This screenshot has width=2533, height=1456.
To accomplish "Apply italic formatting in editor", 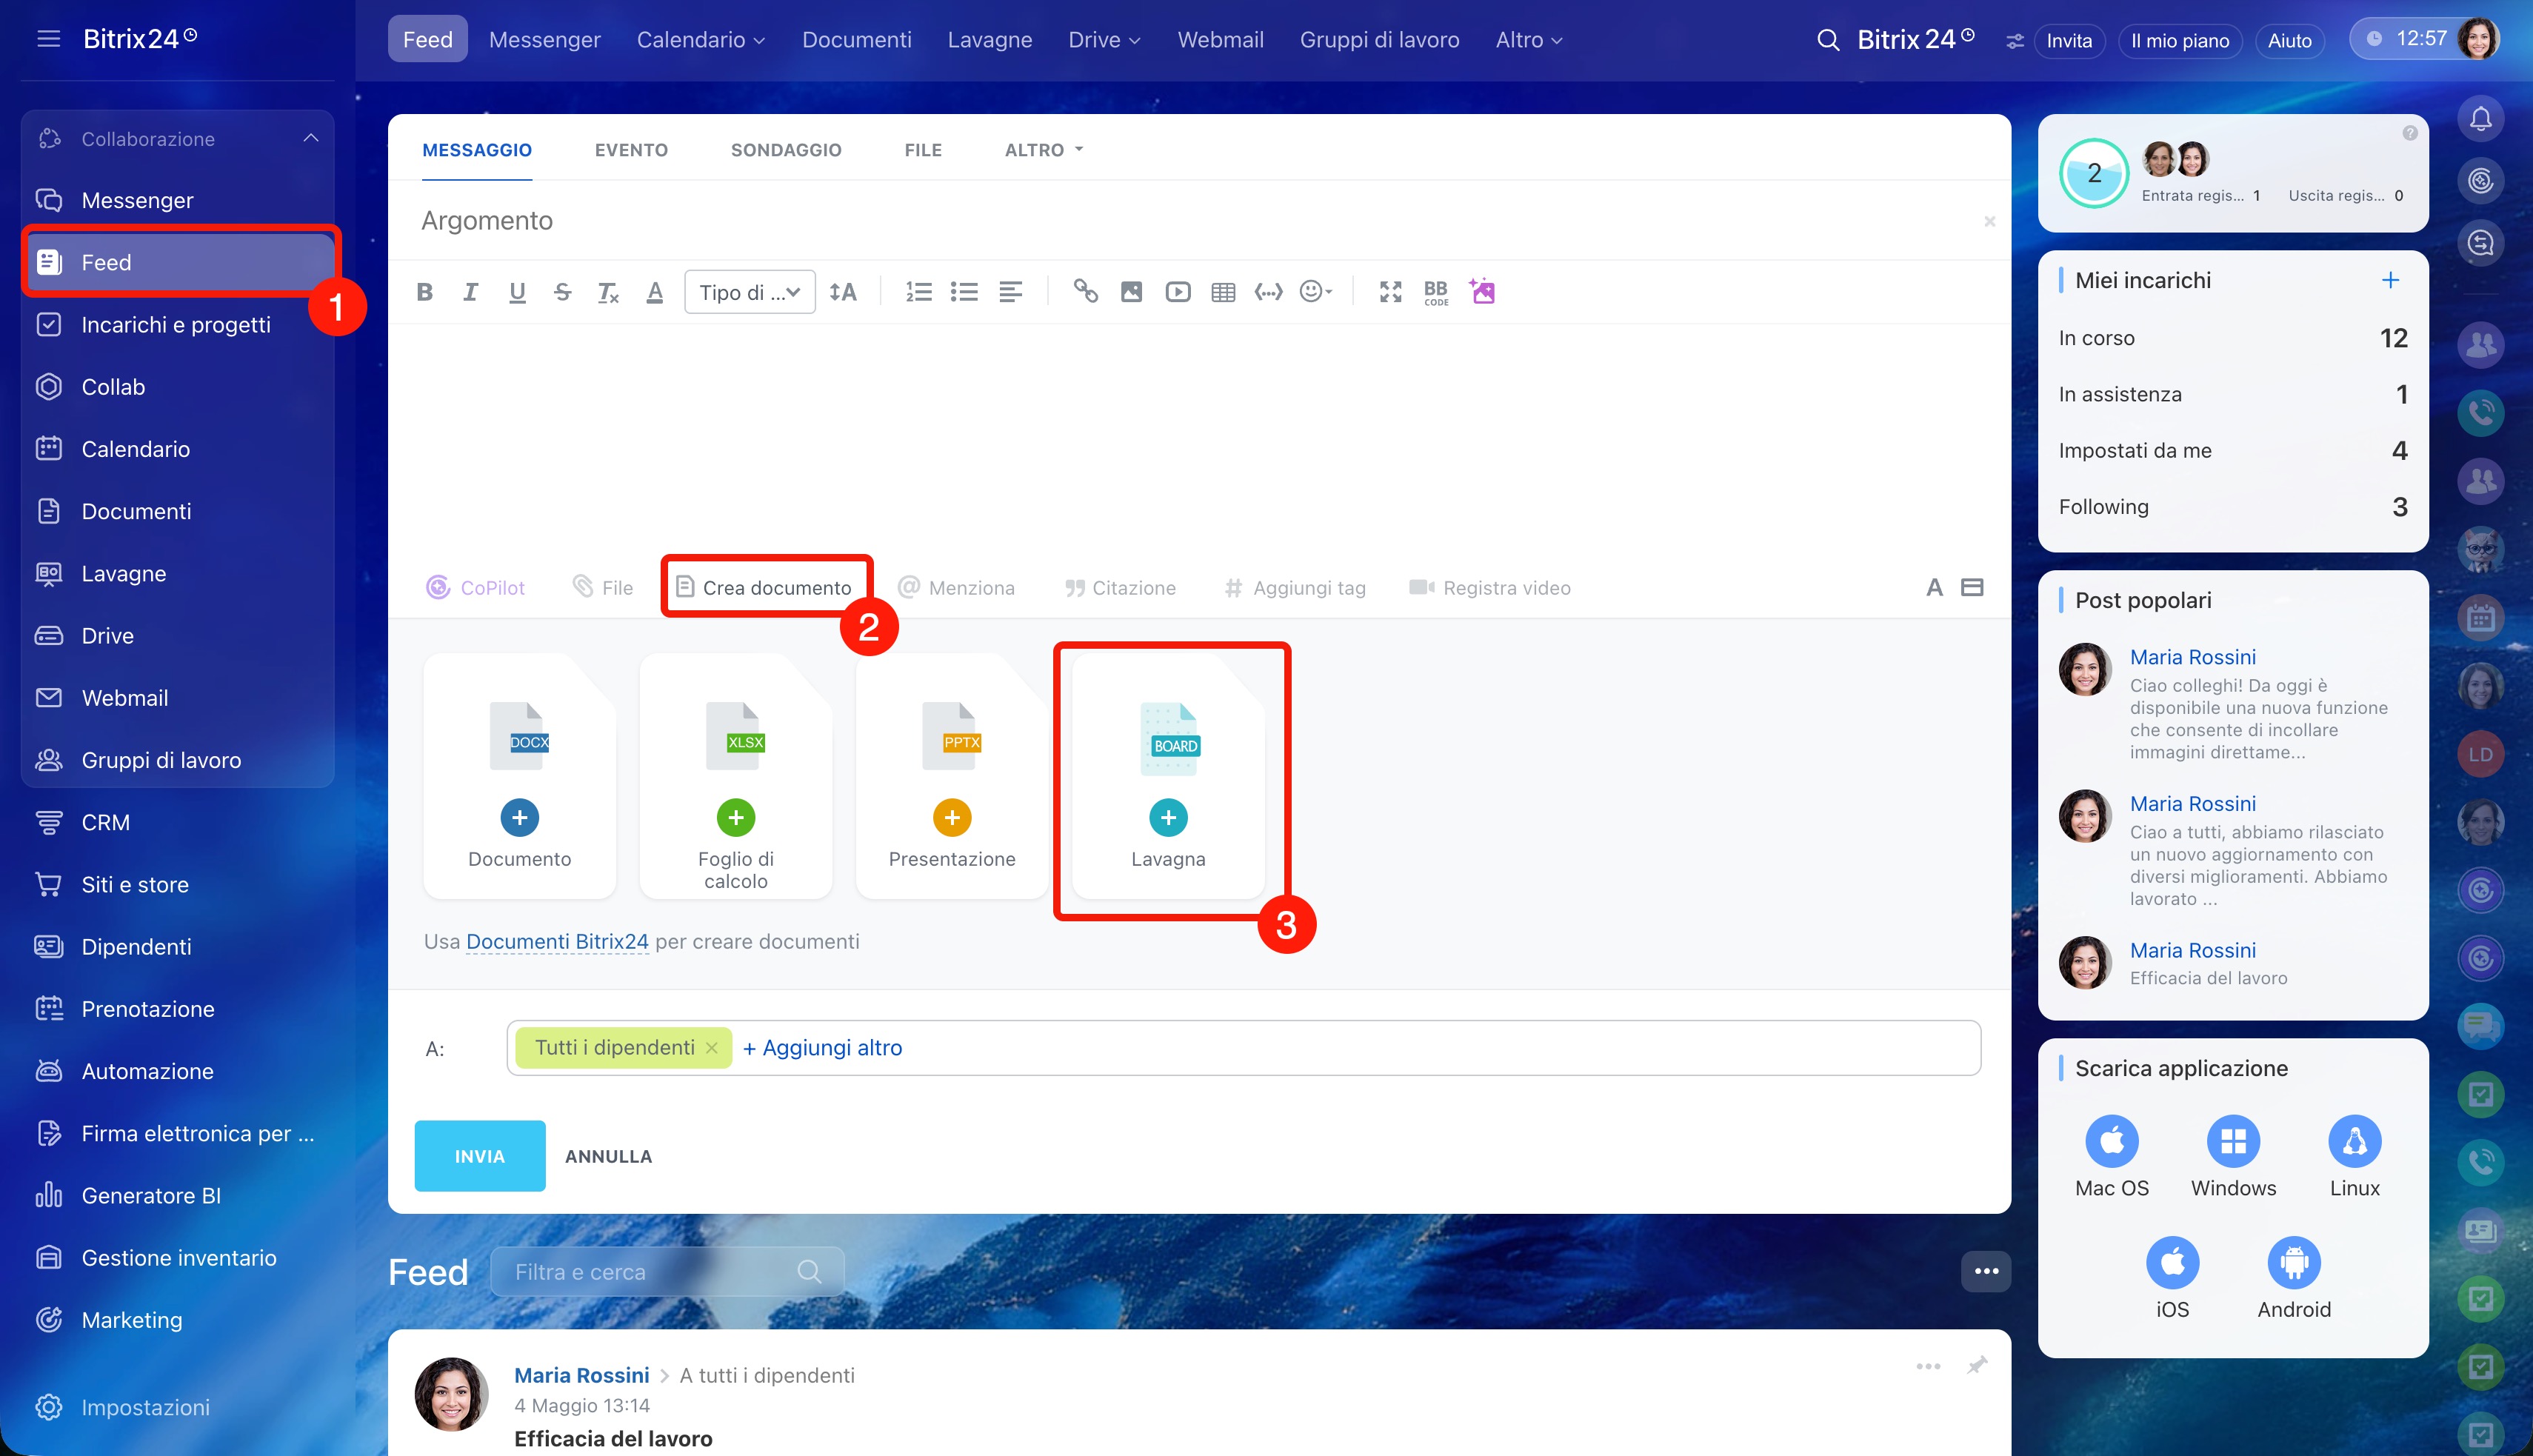I will pyautogui.click(x=470, y=292).
